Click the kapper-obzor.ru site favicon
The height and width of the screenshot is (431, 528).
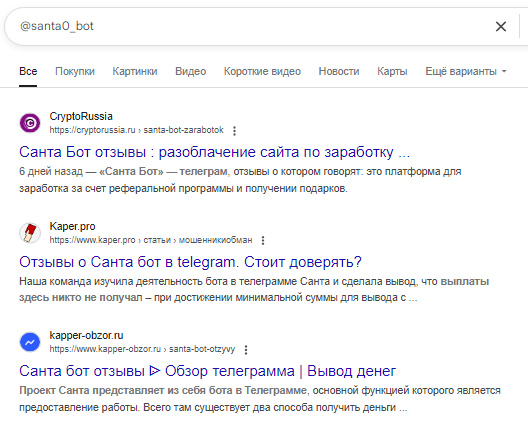point(30,342)
